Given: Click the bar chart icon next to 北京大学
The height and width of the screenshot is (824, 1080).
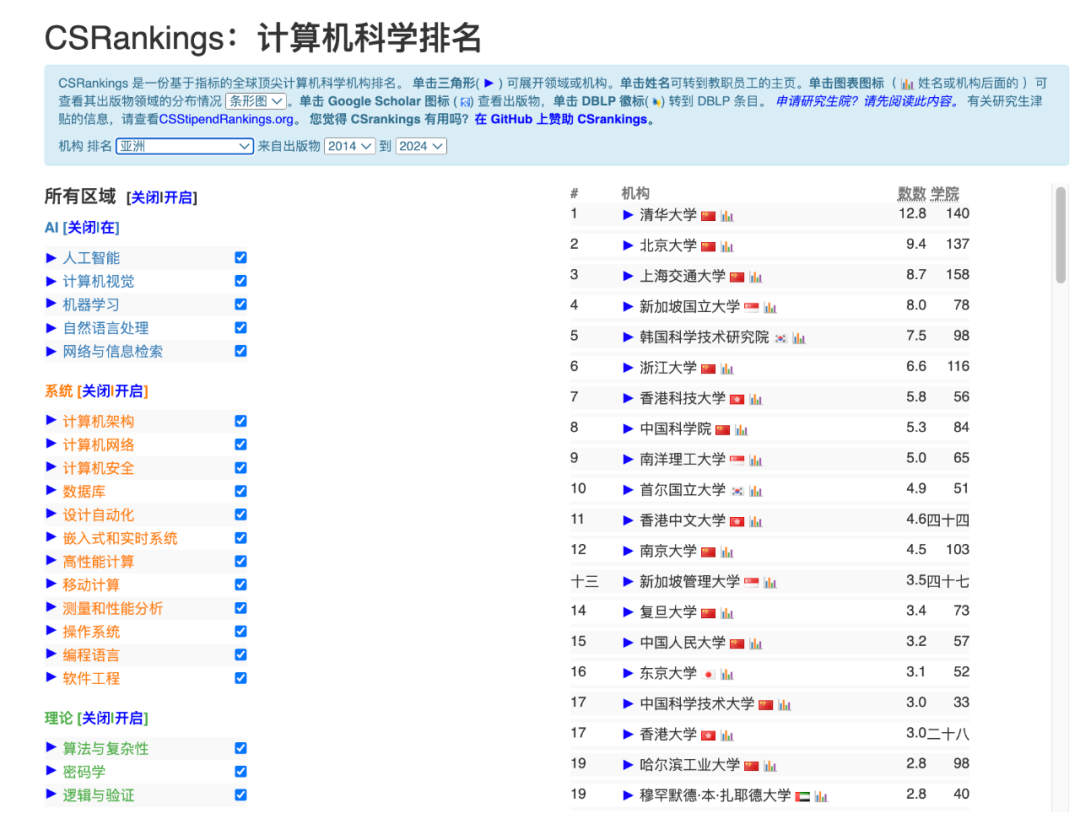Looking at the screenshot, I should [726, 247].
